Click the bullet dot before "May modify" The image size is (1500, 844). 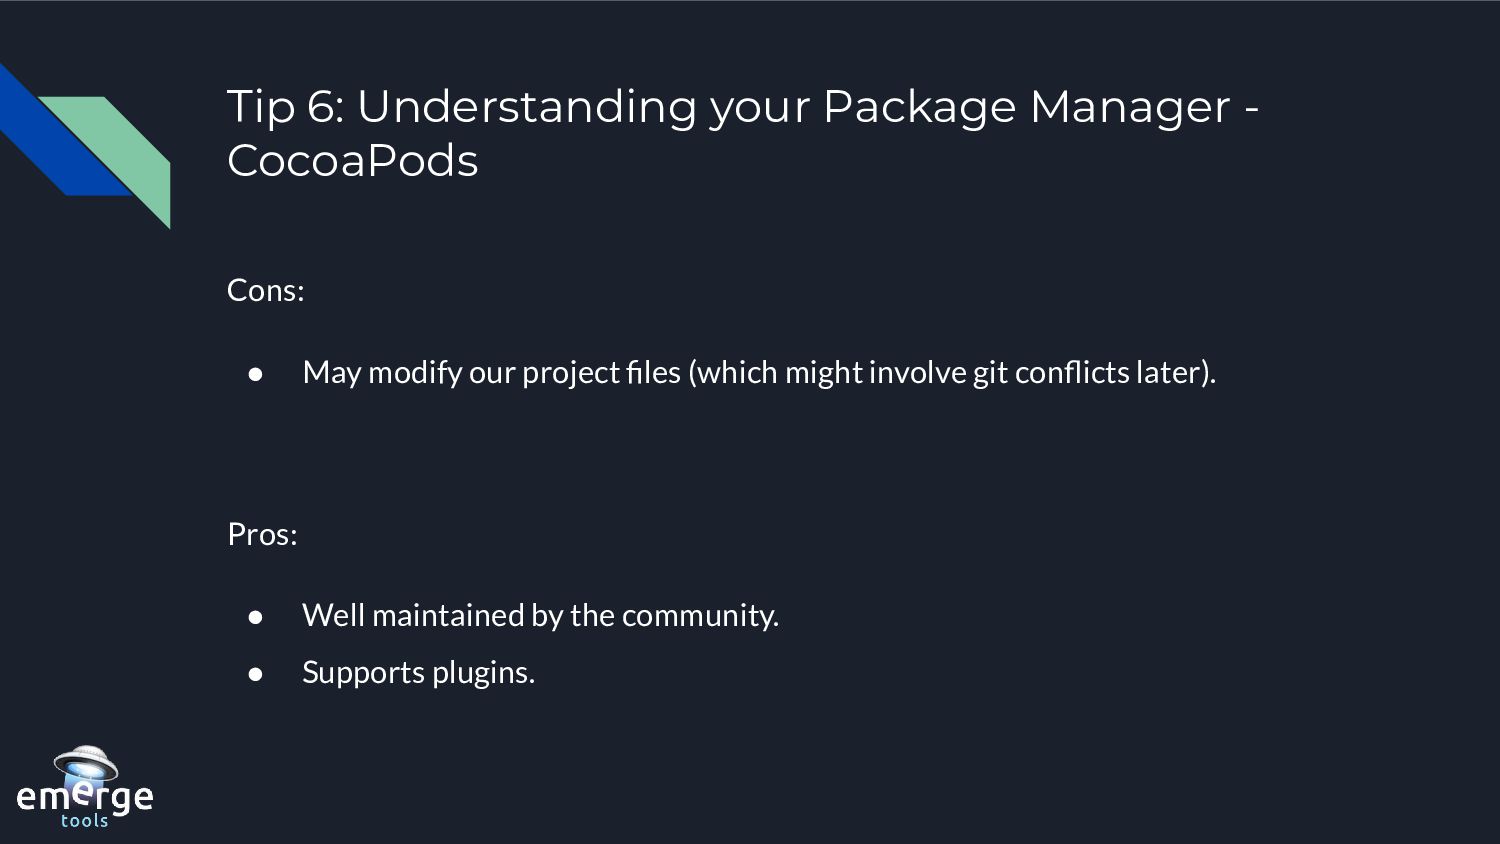pos(255,373)
